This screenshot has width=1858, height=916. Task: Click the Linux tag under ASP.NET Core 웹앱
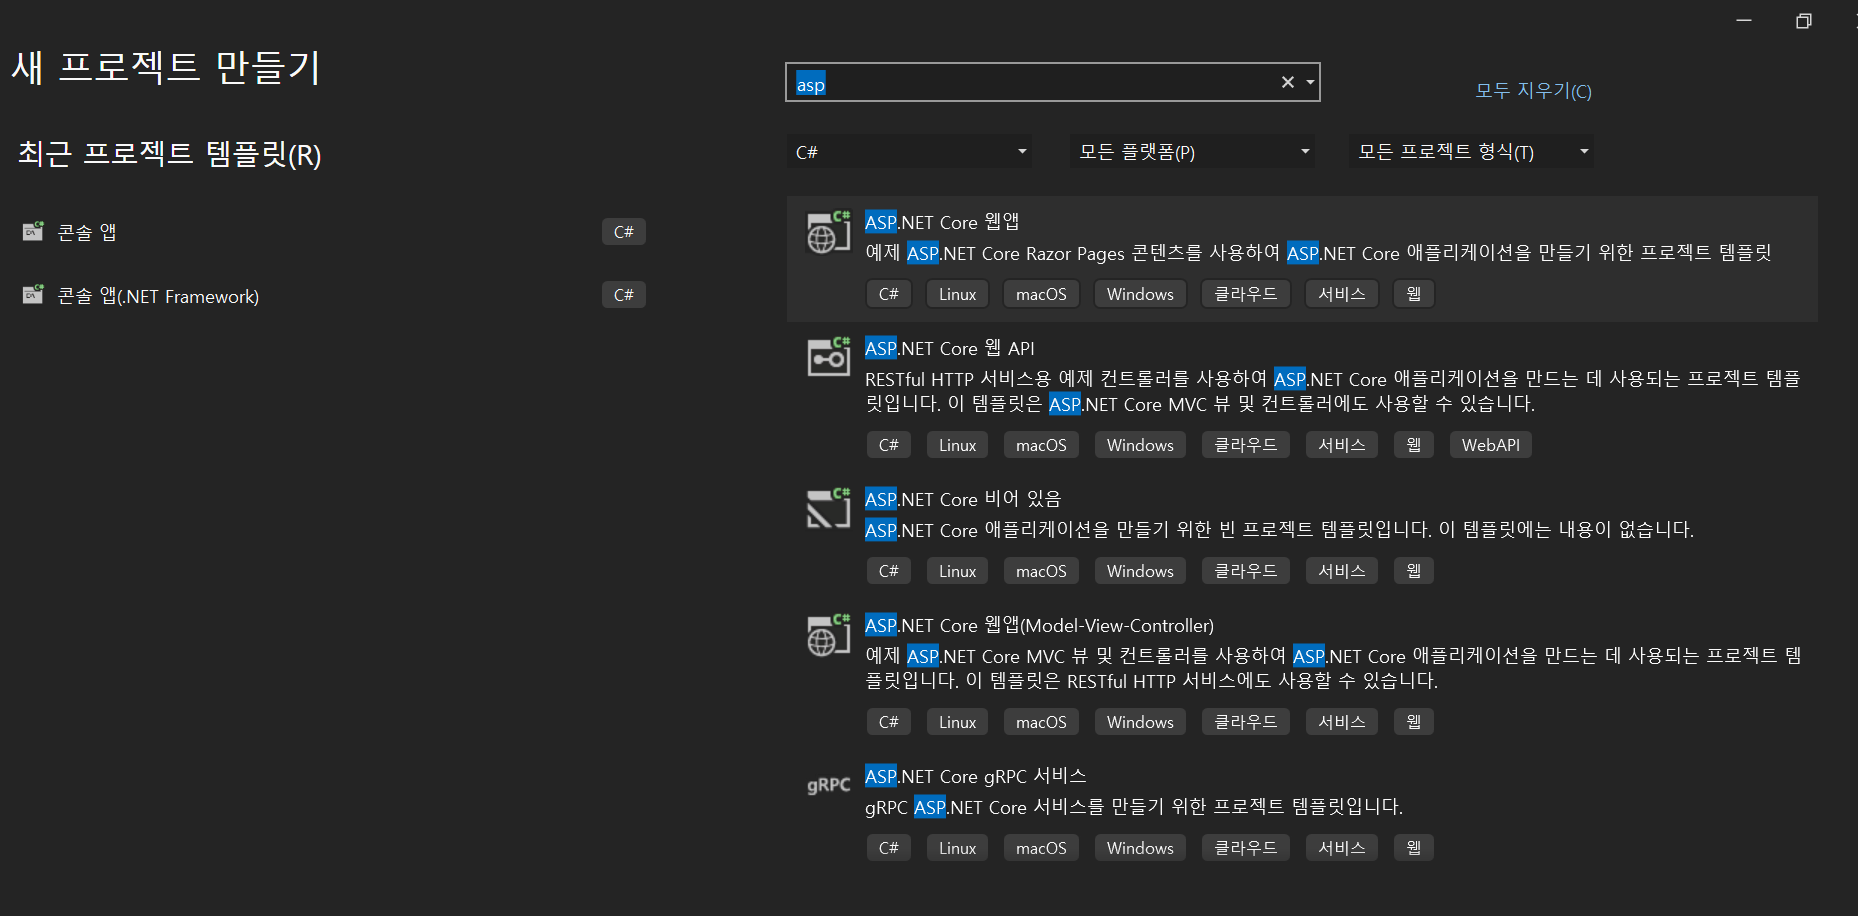[x=957, y=294]
